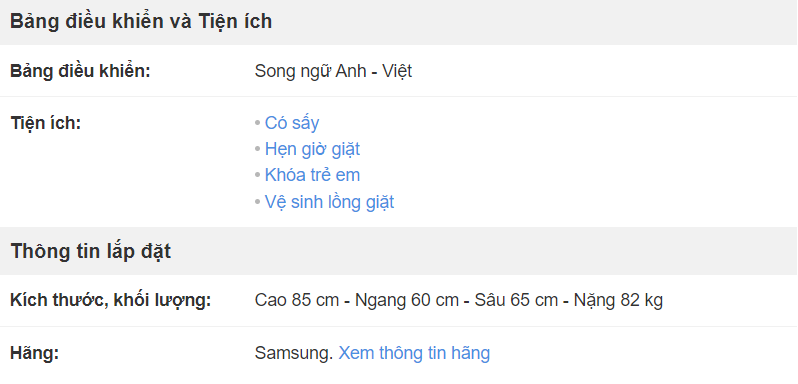Screen dimensions: 798x384
Task: Open the Khóa trẻ em link
Action: coord(312,175)
